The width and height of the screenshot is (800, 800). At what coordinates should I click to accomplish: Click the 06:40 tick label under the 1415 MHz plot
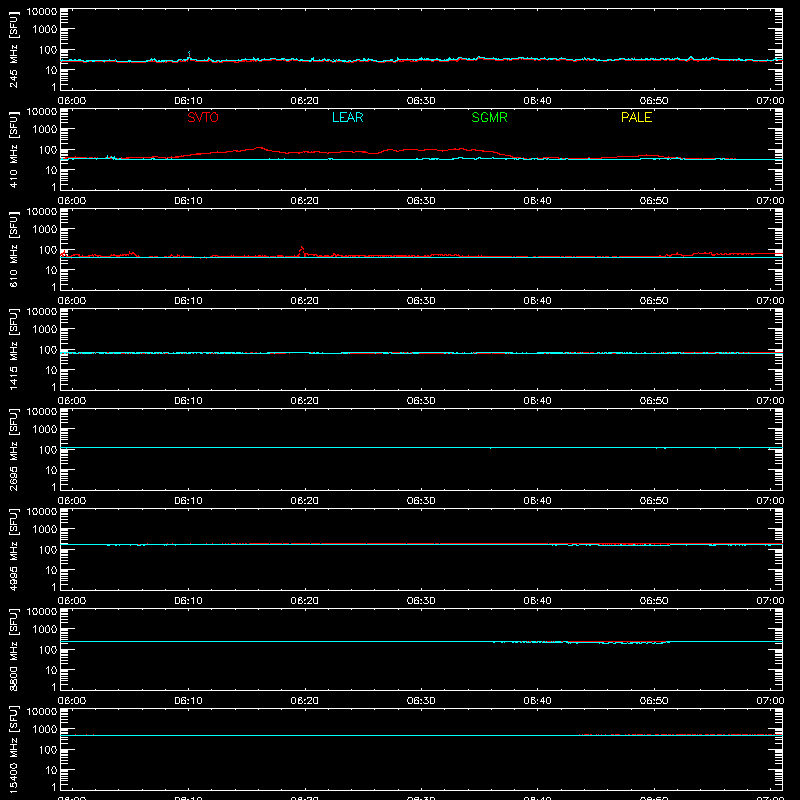(x=537, y=401)
